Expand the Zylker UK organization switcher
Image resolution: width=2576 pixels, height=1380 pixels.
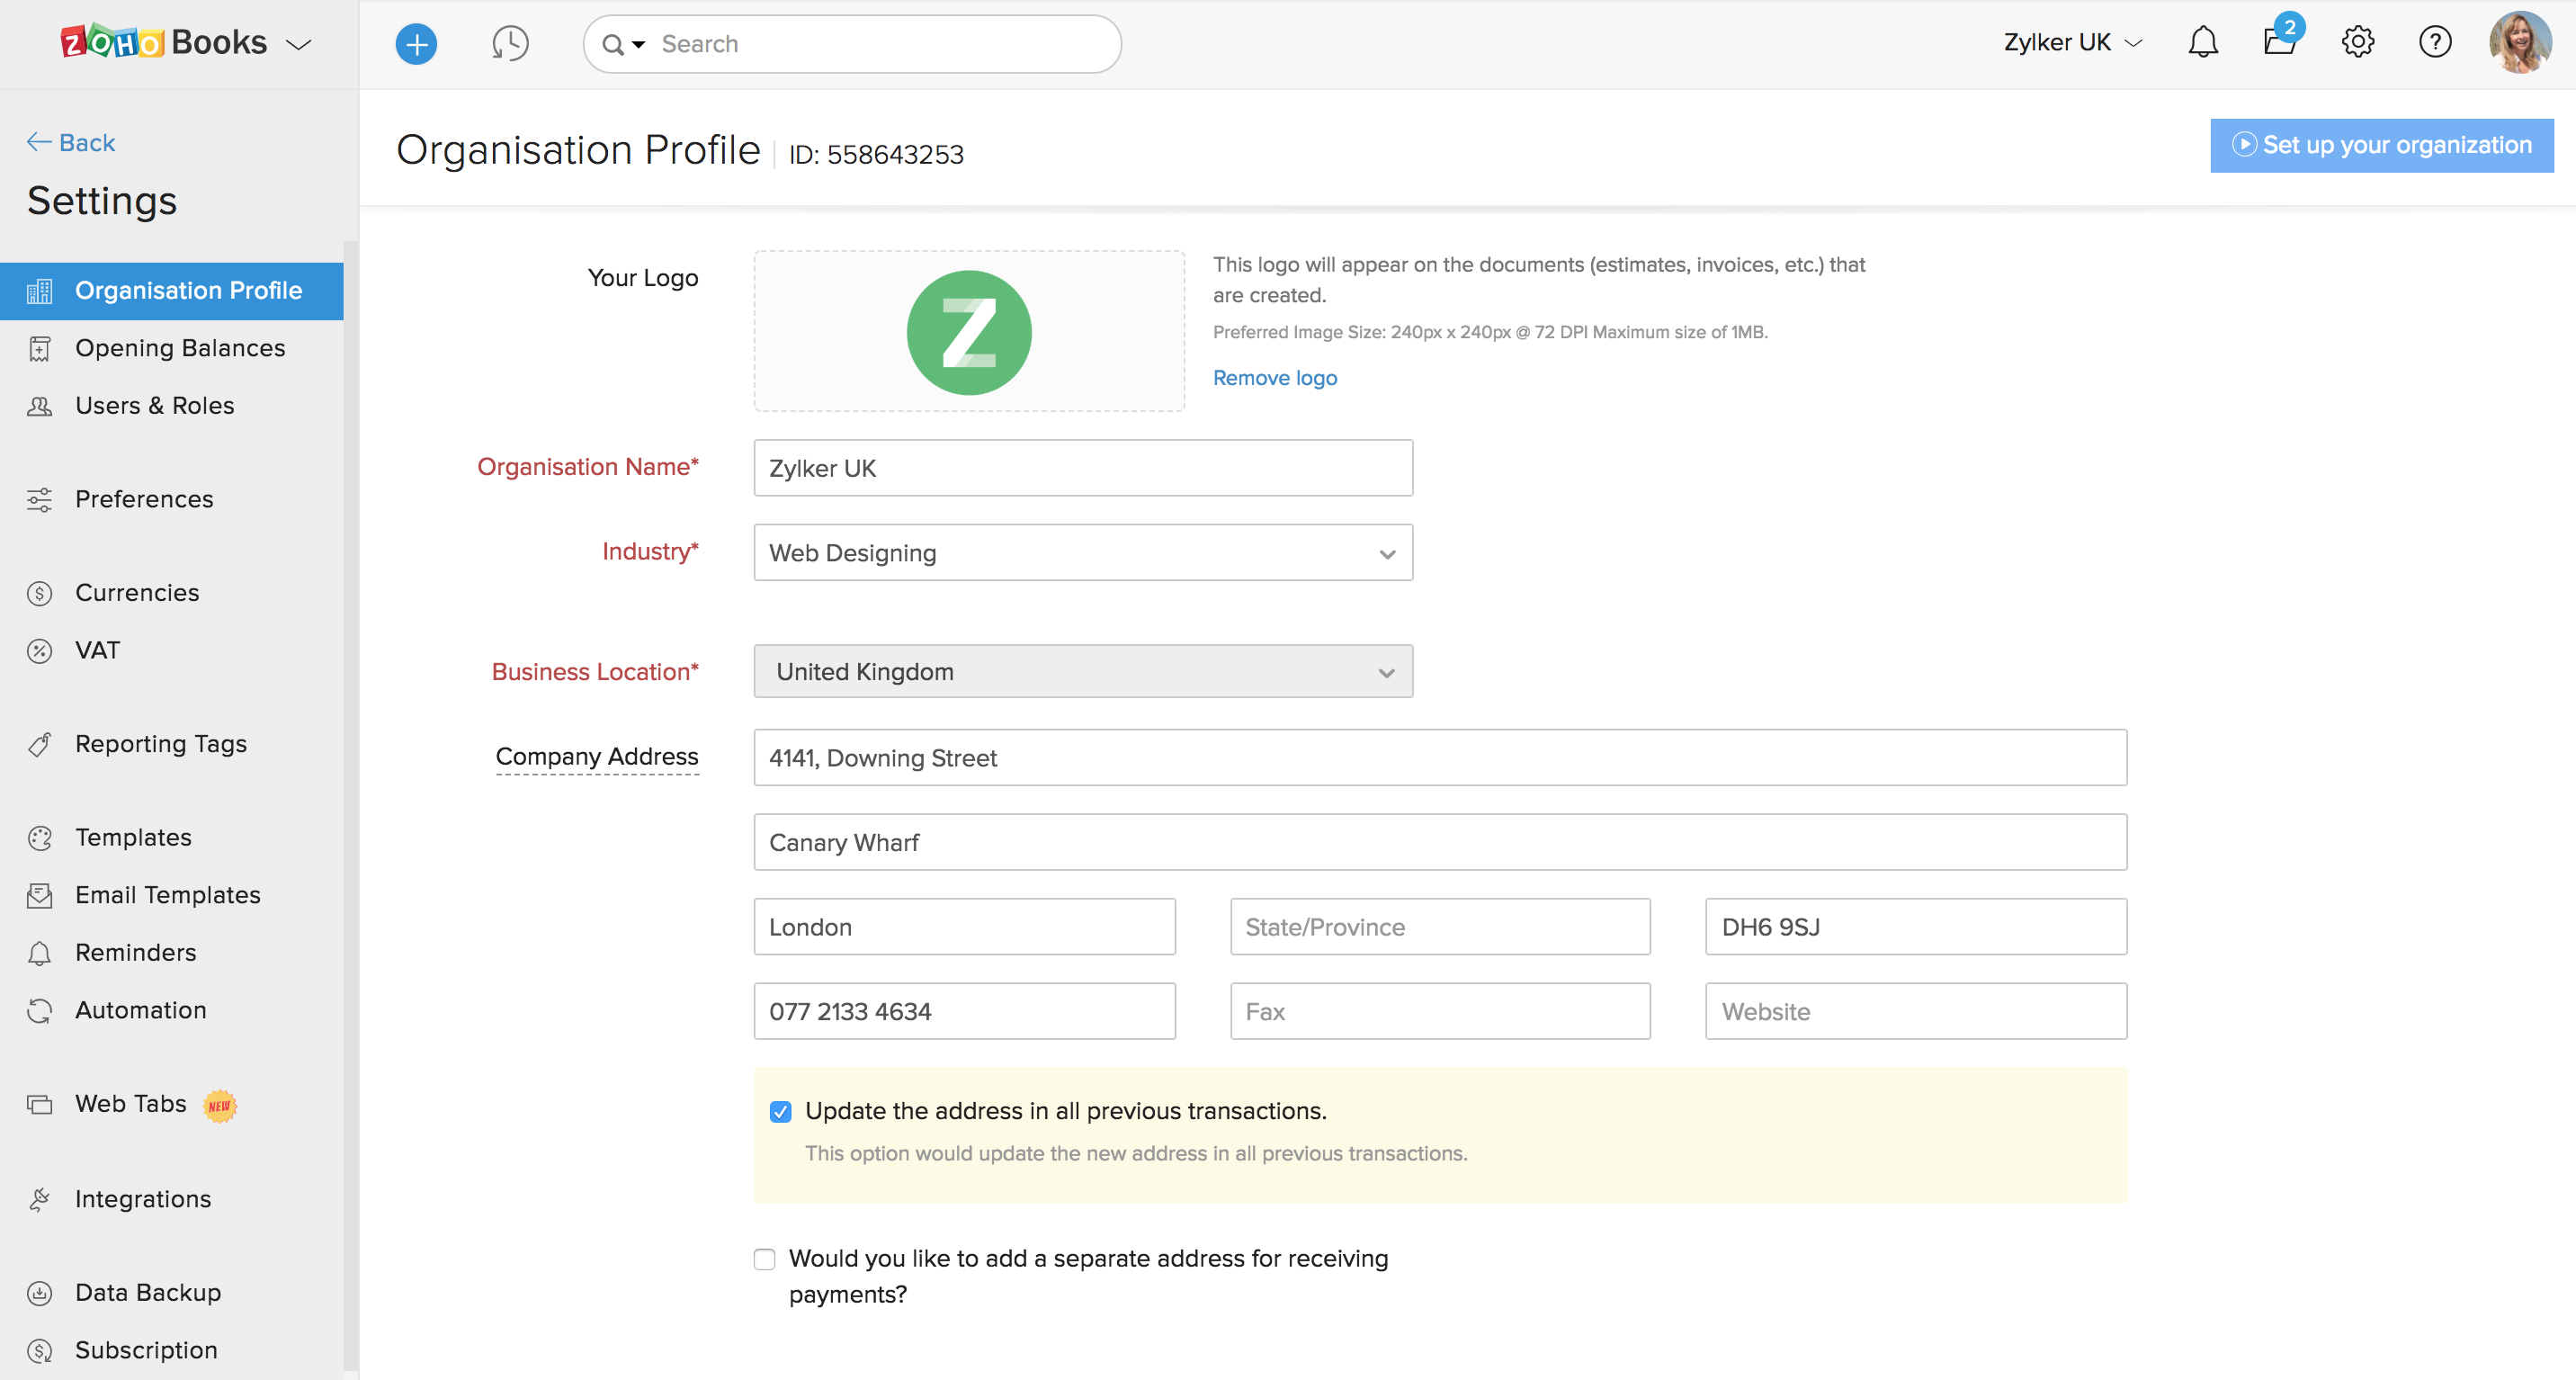(2072, 43)
